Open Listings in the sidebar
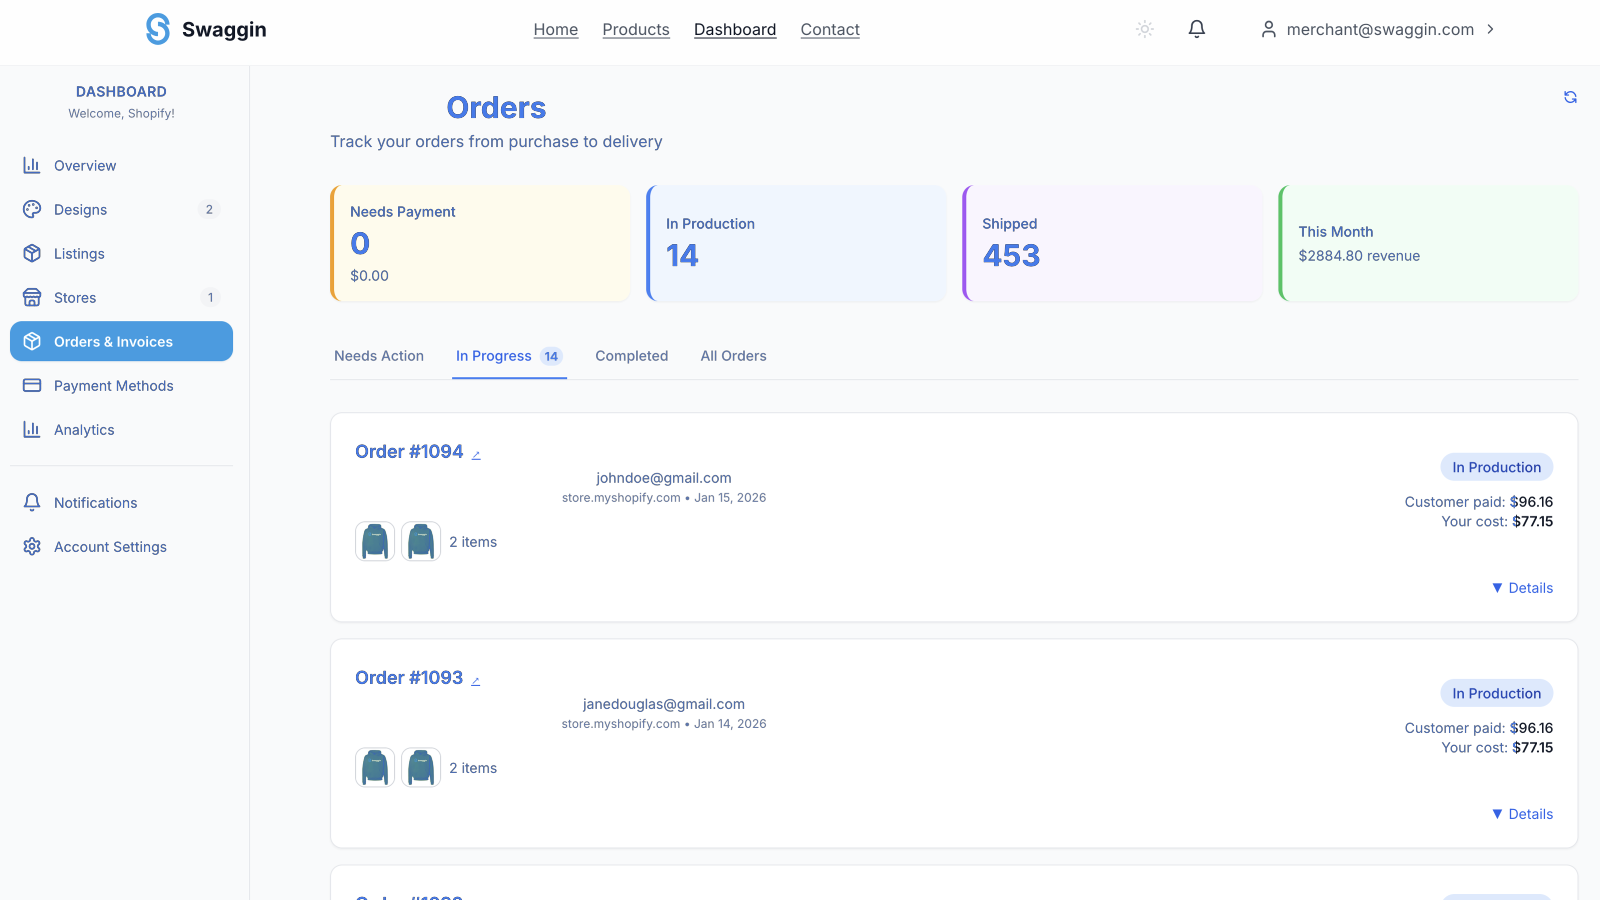1600x900 pixels. (x=121, y=253)
